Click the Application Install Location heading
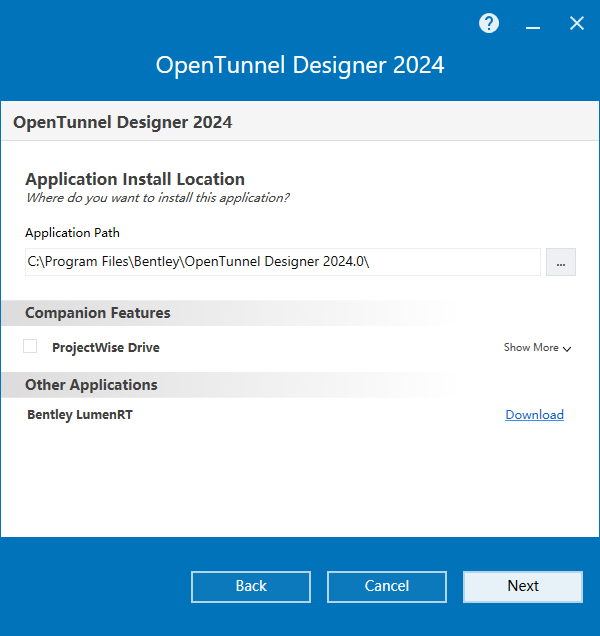 point(135,179)
